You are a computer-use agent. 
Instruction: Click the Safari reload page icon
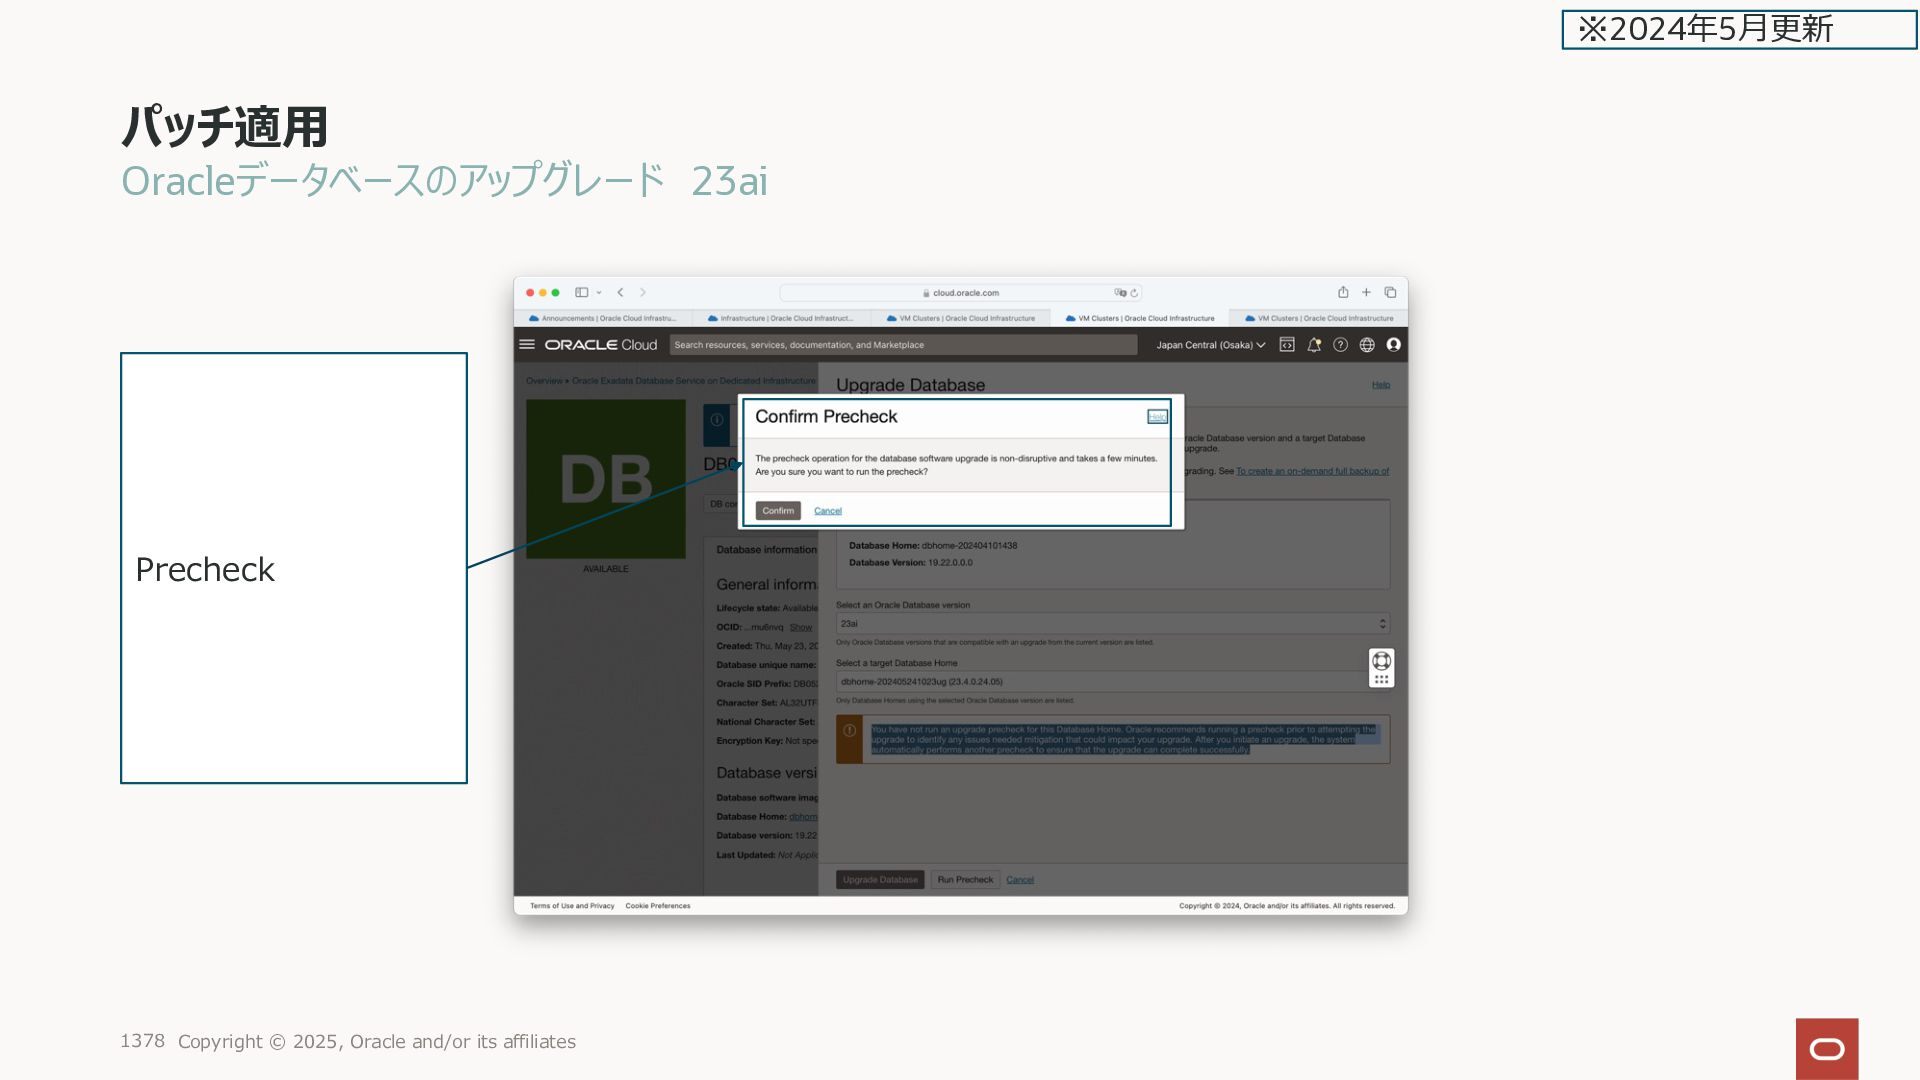click(x=1134, y=293)
